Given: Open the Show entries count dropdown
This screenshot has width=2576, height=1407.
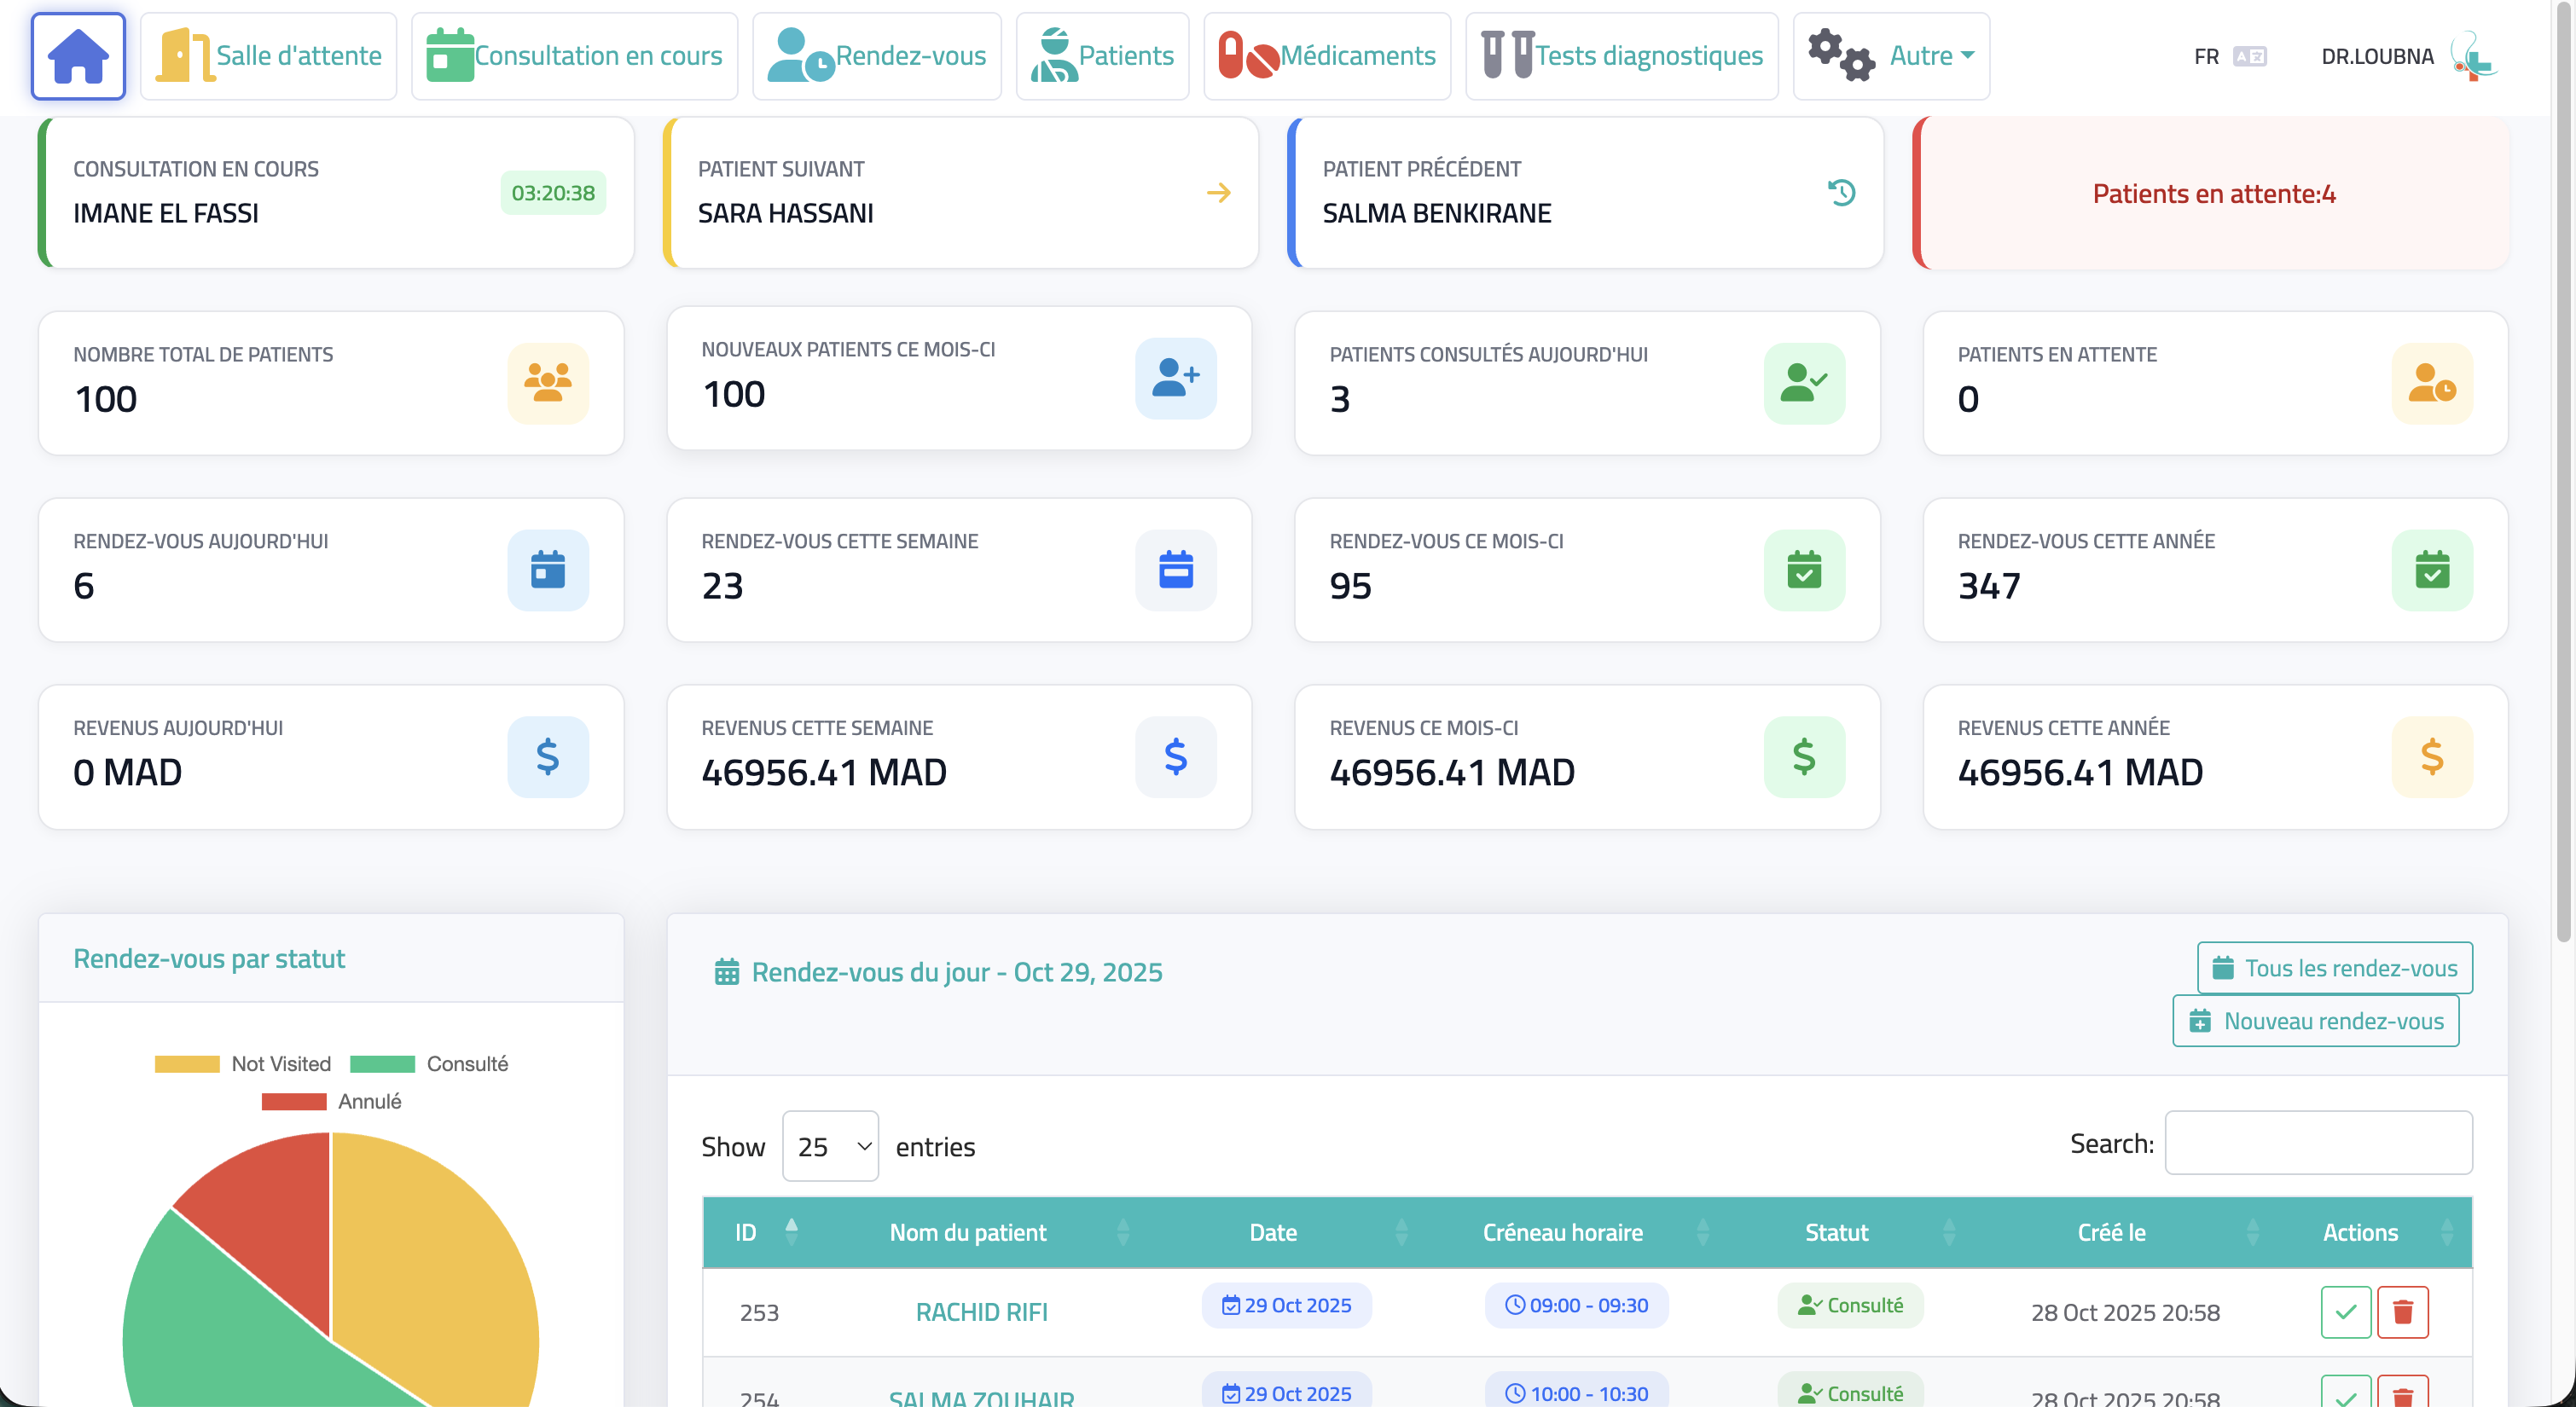Looking at the screenshot, I should click(x=830, y=1146).
